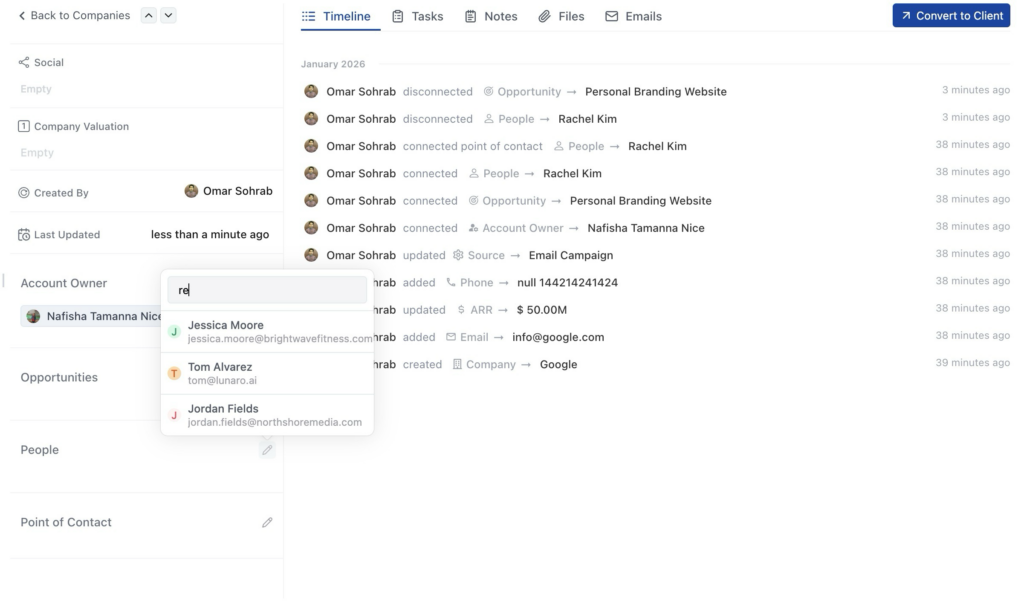The height and width of the screenshot is (612, 1024).
Task: Click Omar Sohrab avatar in Created By
Action: (192, 191)
